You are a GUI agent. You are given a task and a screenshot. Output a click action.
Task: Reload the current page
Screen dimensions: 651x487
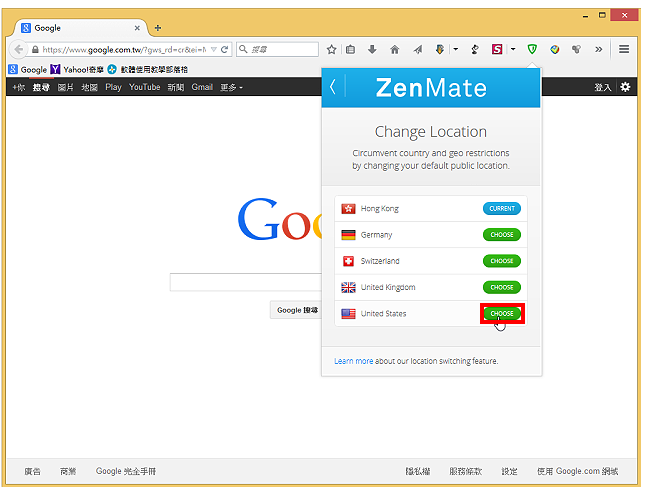225,49
